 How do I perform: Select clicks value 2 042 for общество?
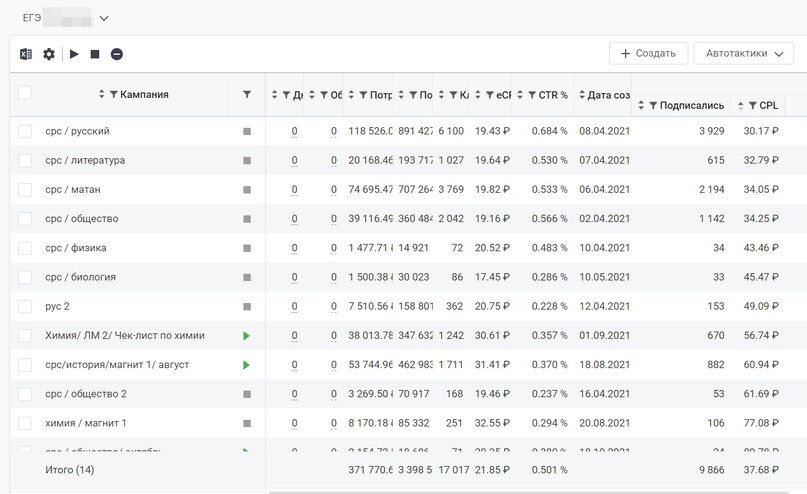451,219
